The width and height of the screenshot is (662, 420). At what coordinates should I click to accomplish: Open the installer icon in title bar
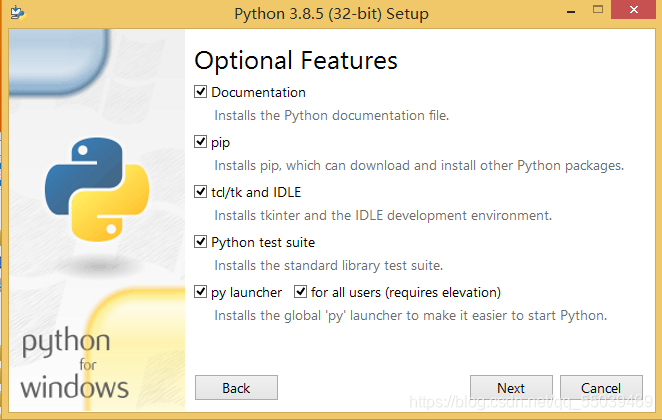coord(17,12)
